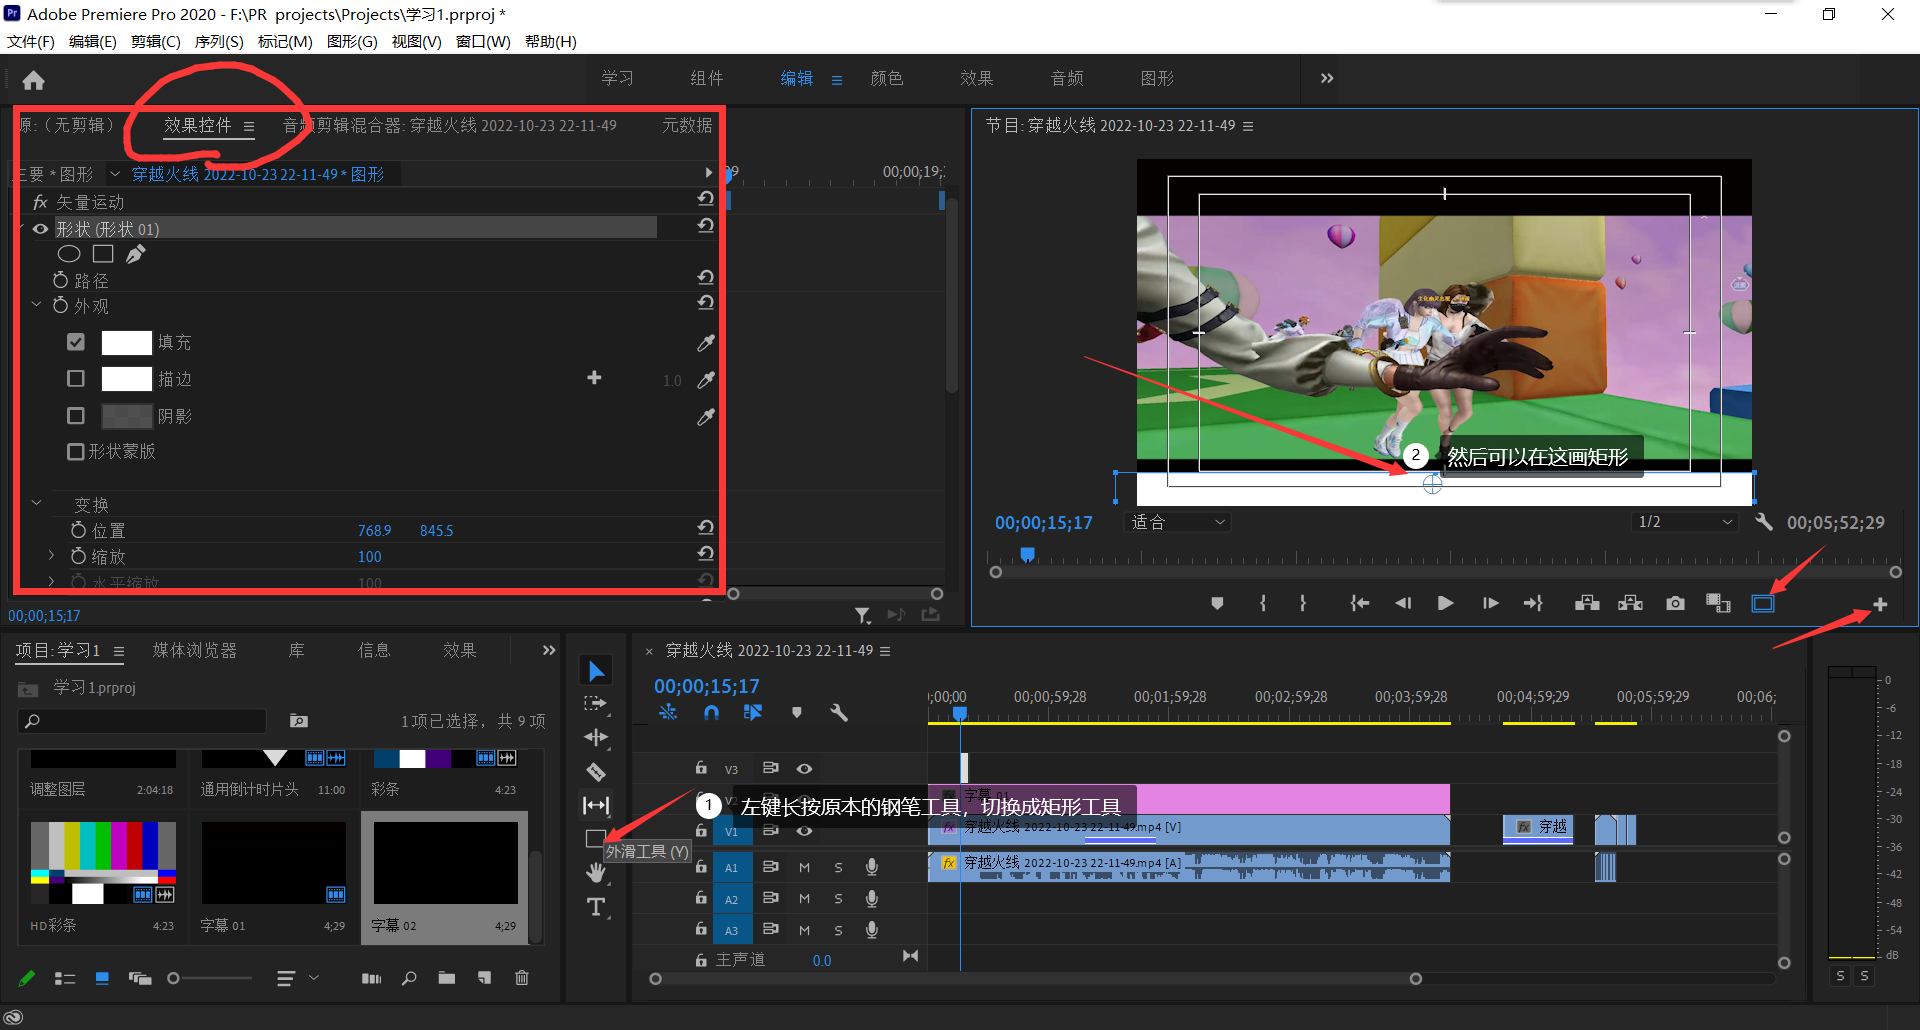
Task: Delete selected item with trash icon
Action: click(522, 978)
